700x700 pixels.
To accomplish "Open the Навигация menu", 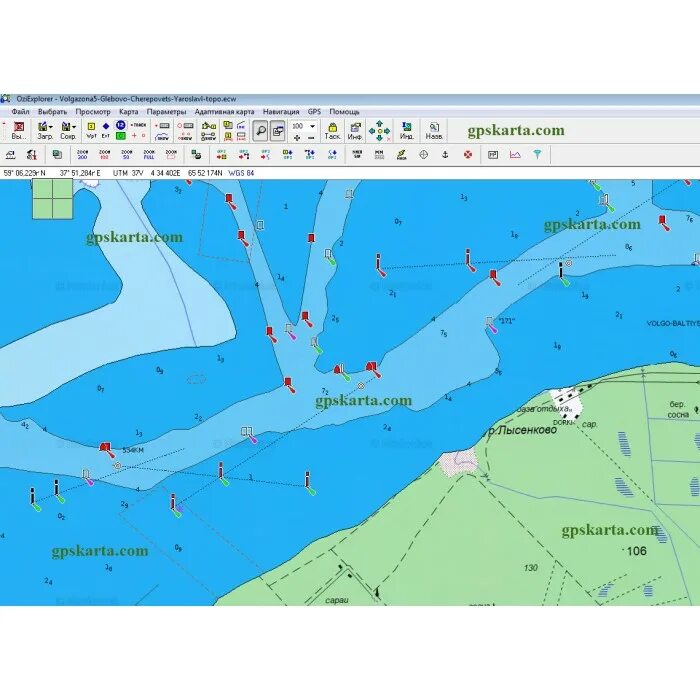I will pyautogui.click(x=281, y=112).
